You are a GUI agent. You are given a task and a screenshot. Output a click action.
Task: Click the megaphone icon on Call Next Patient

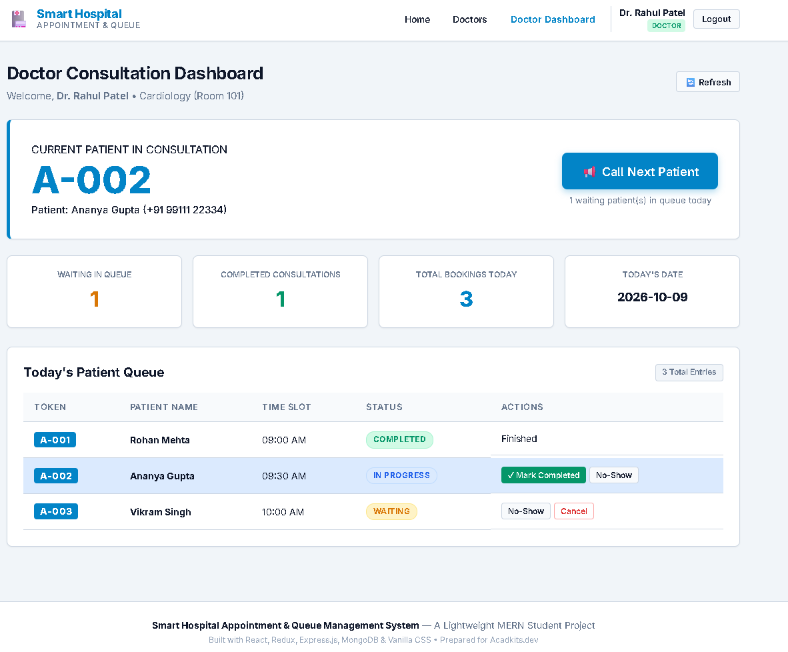point(589,172)
